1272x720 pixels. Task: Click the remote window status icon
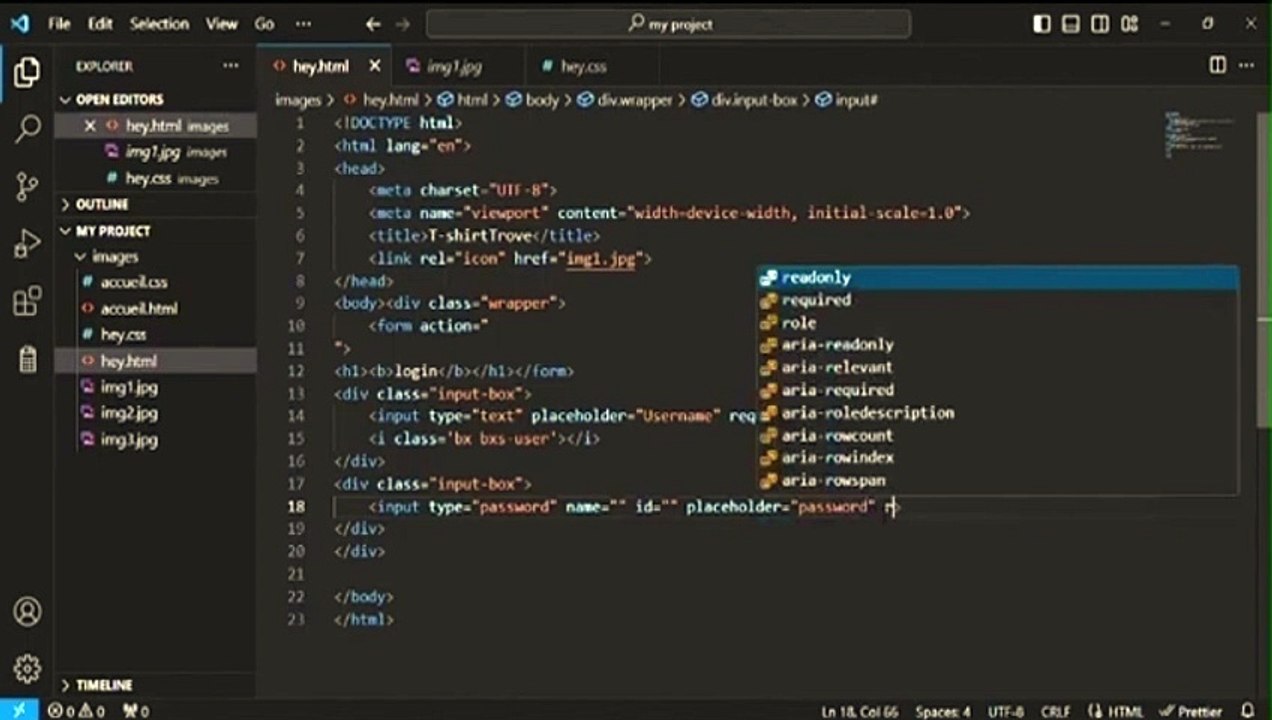tap(19, 710)
